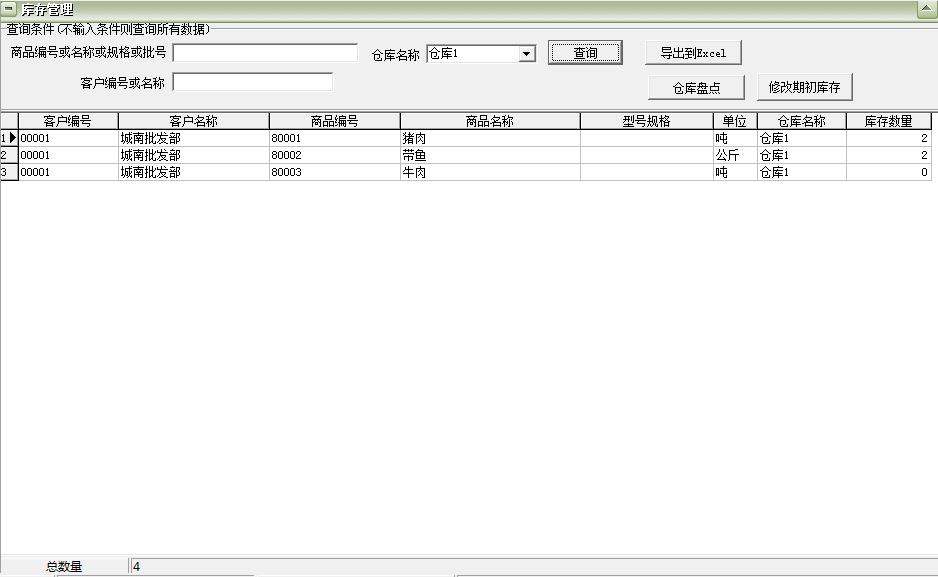Click the 吨 unit cell in 猪肉 row
The image size is (938, 577).
point(735,138)
